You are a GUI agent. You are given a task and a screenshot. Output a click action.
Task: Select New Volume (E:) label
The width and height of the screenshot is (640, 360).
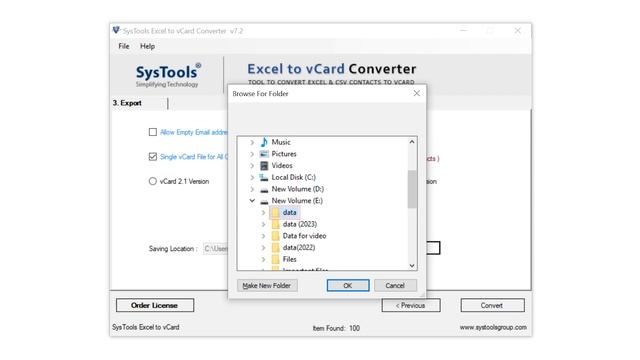(297, 201)
